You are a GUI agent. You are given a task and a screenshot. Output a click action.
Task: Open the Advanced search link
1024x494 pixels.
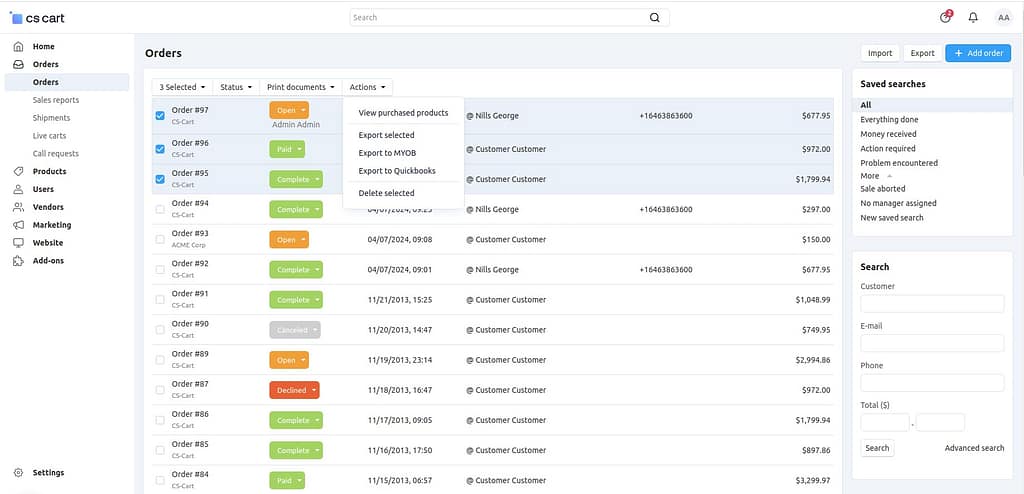pyautogui.click(x=974, y=448)
